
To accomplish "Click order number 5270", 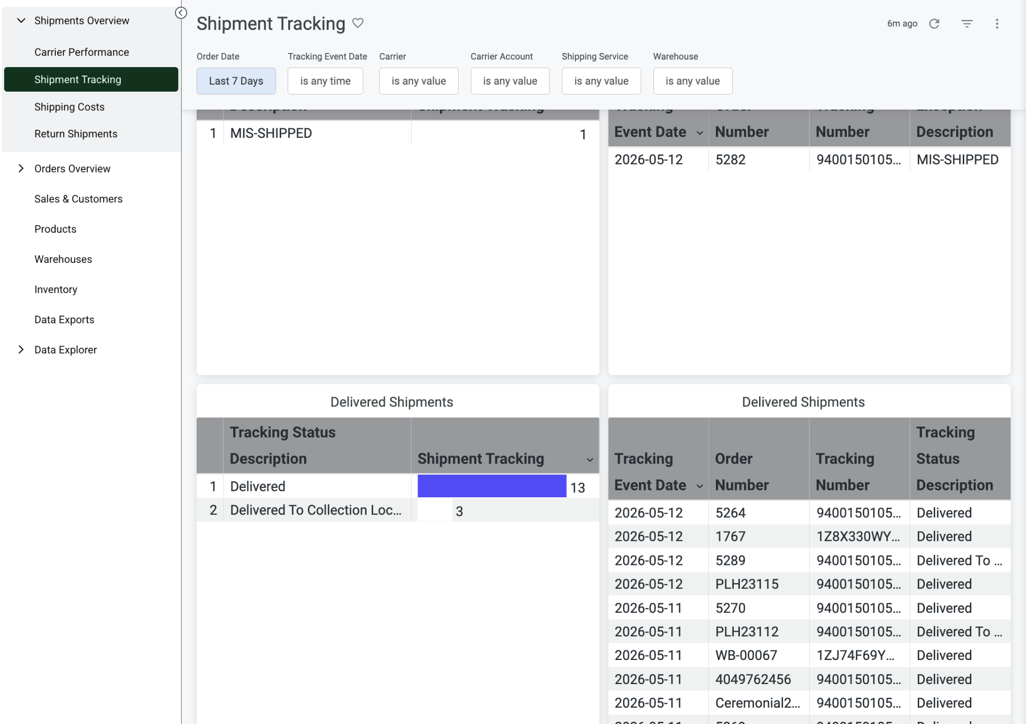I will click(x=730, y=608).
